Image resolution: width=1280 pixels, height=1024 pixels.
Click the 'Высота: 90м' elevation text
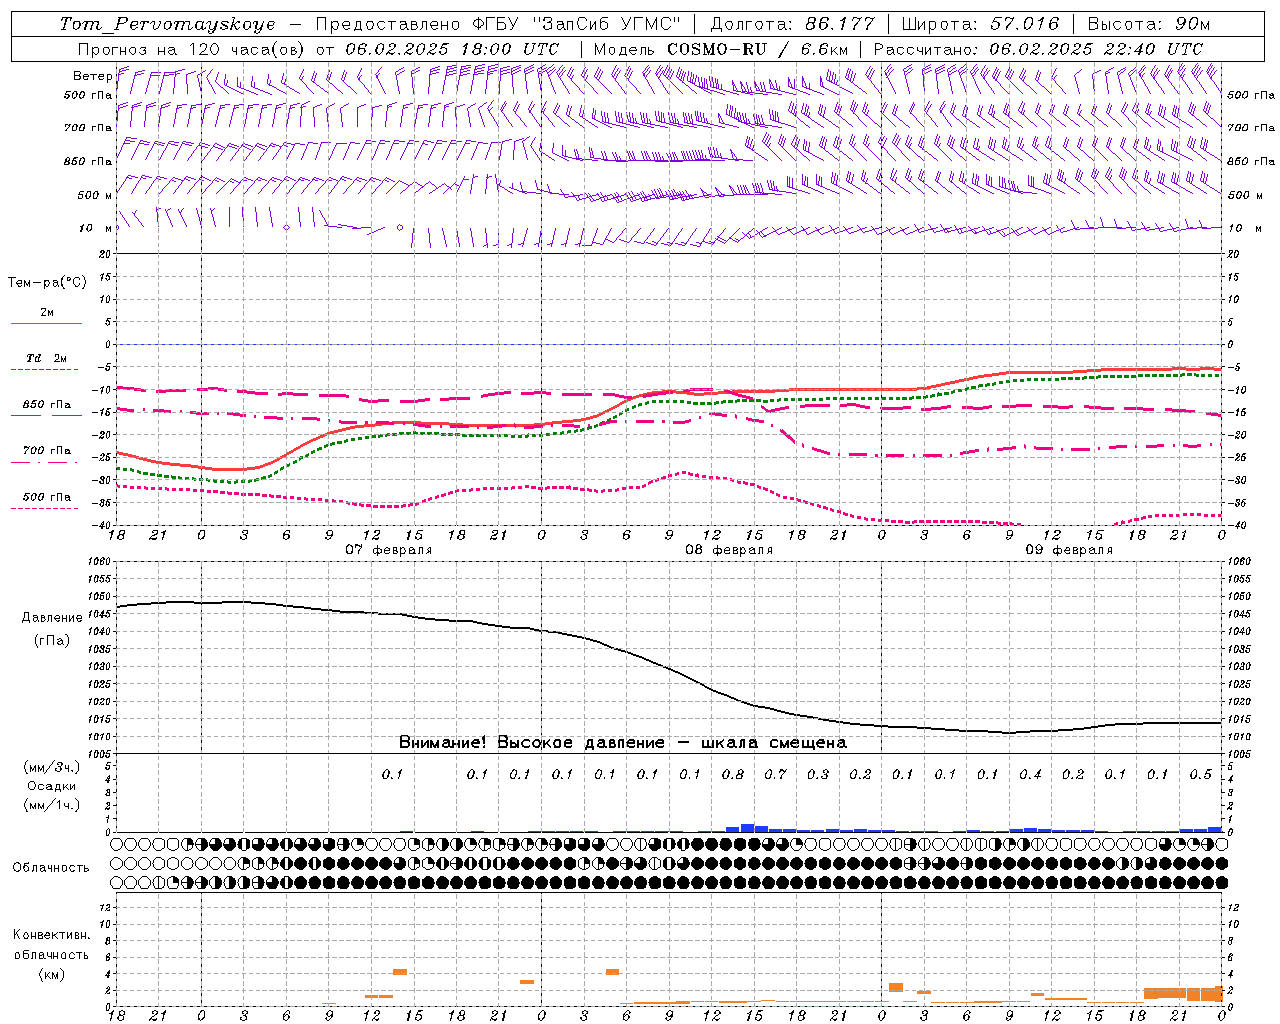tap(1149, 24)
